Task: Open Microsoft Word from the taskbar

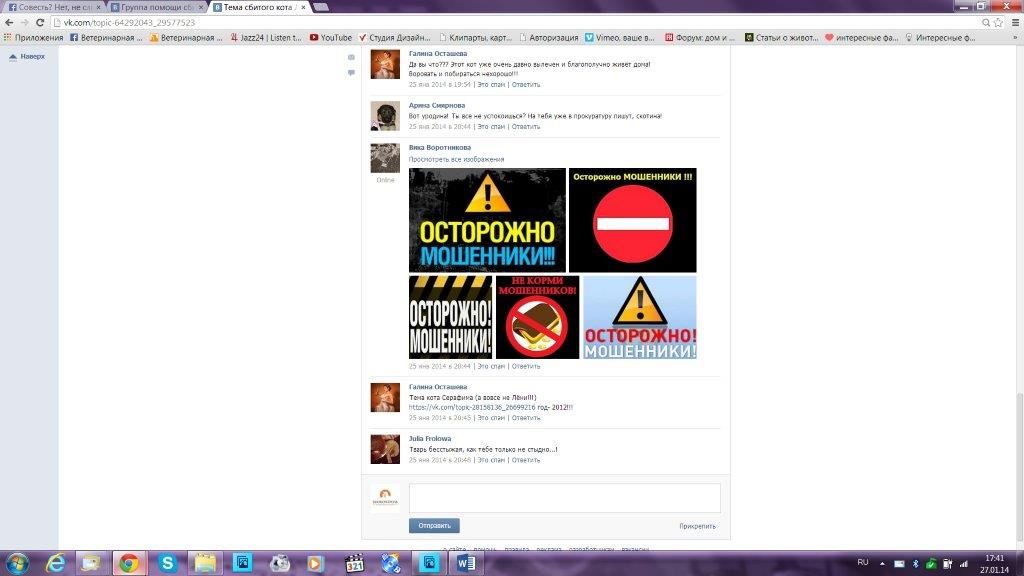Action: [x=466, y=563]
